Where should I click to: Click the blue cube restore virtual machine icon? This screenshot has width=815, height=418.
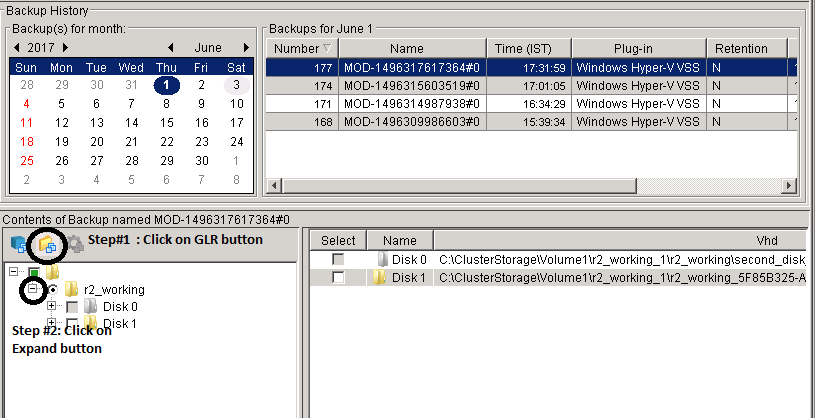point(19,243)
